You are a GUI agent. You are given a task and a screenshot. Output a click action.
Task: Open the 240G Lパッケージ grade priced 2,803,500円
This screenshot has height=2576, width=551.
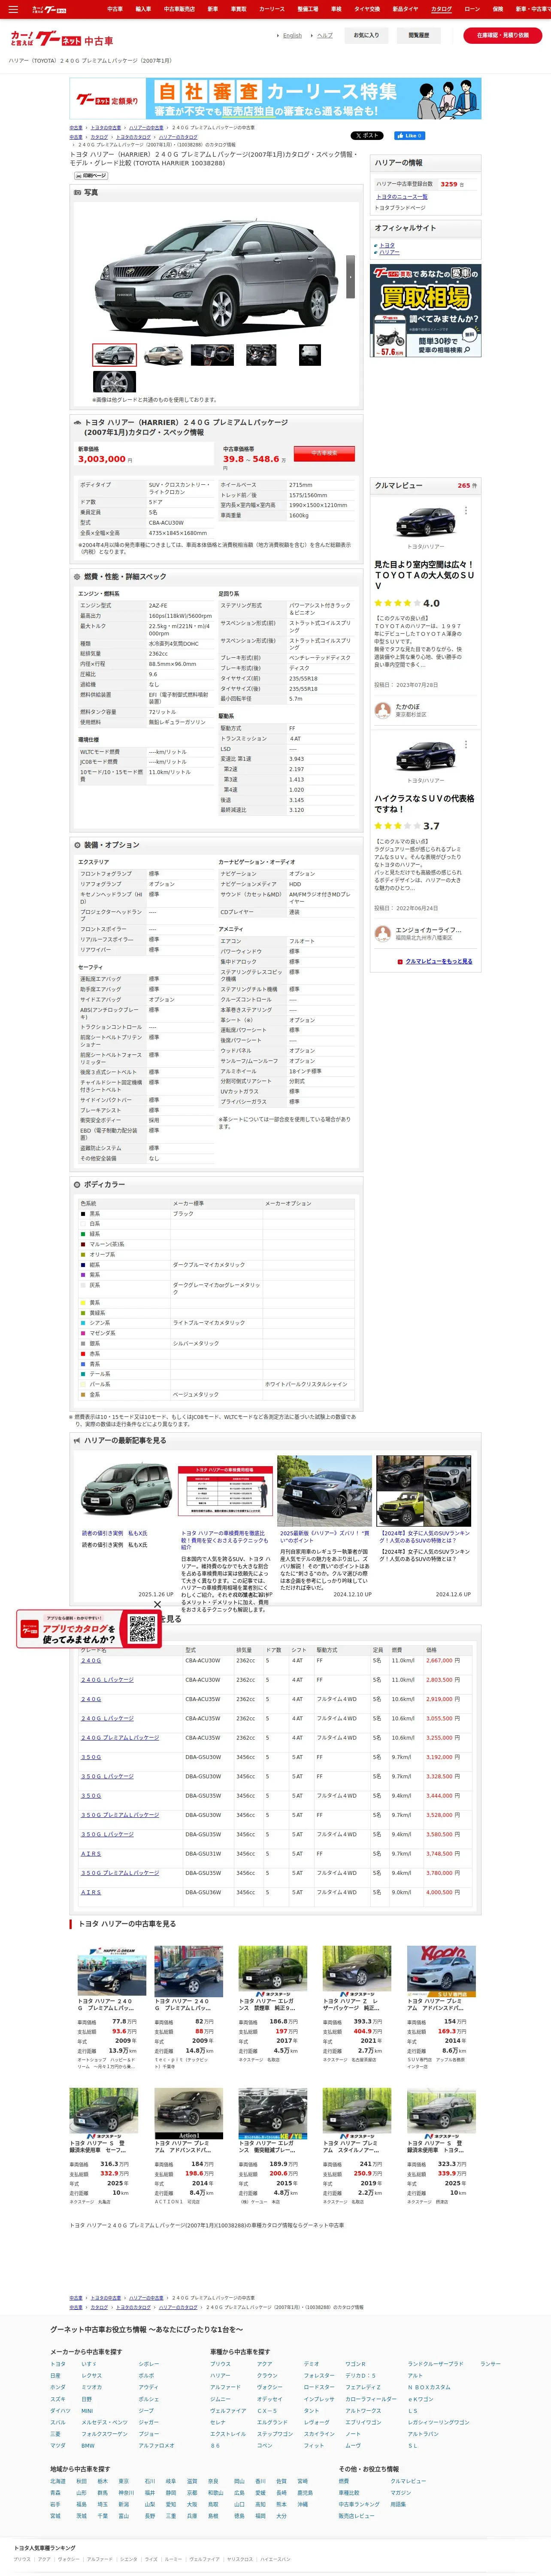(107, 1680)
